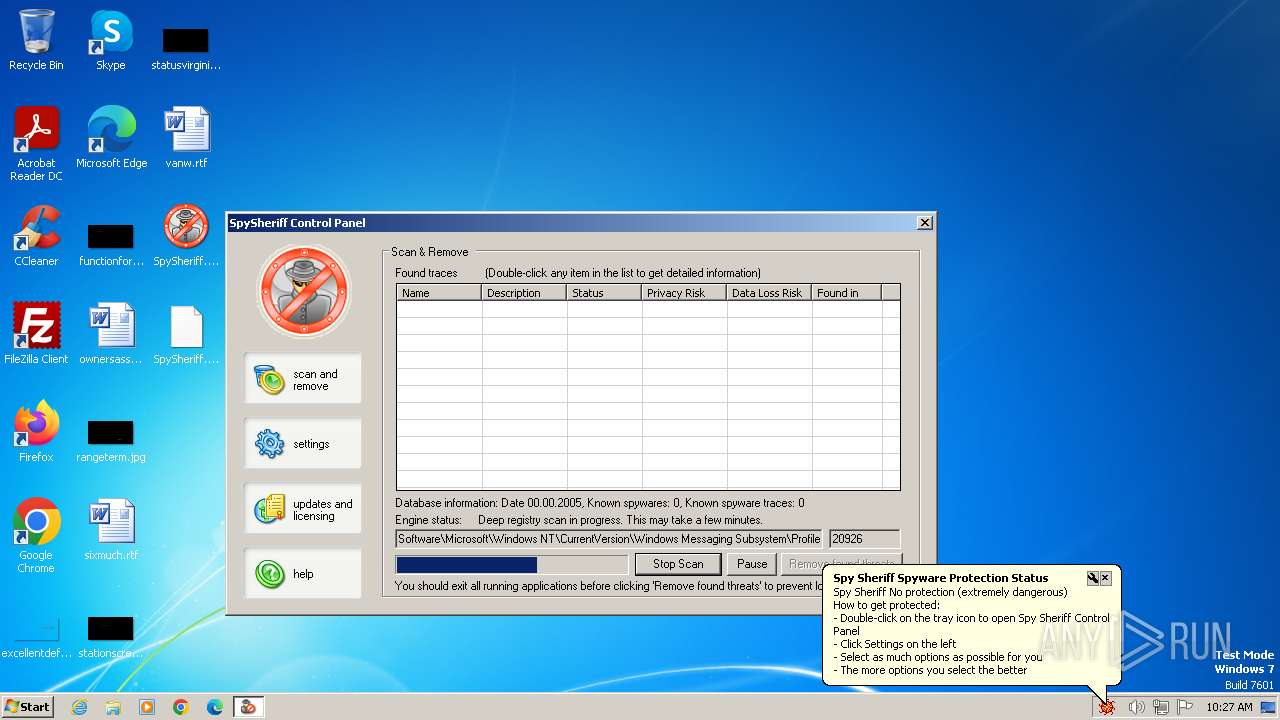The image size is (1280, 720).
Task: Select the statusvirgini desktop file
Action: [x=186, y=48]
